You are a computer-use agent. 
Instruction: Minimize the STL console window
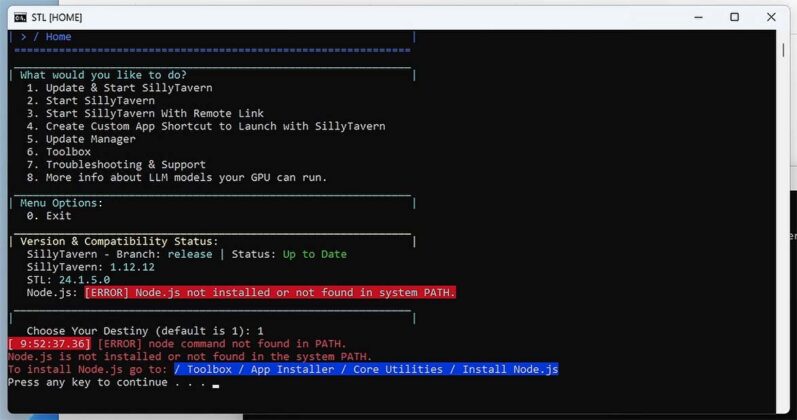coord(698,17)
